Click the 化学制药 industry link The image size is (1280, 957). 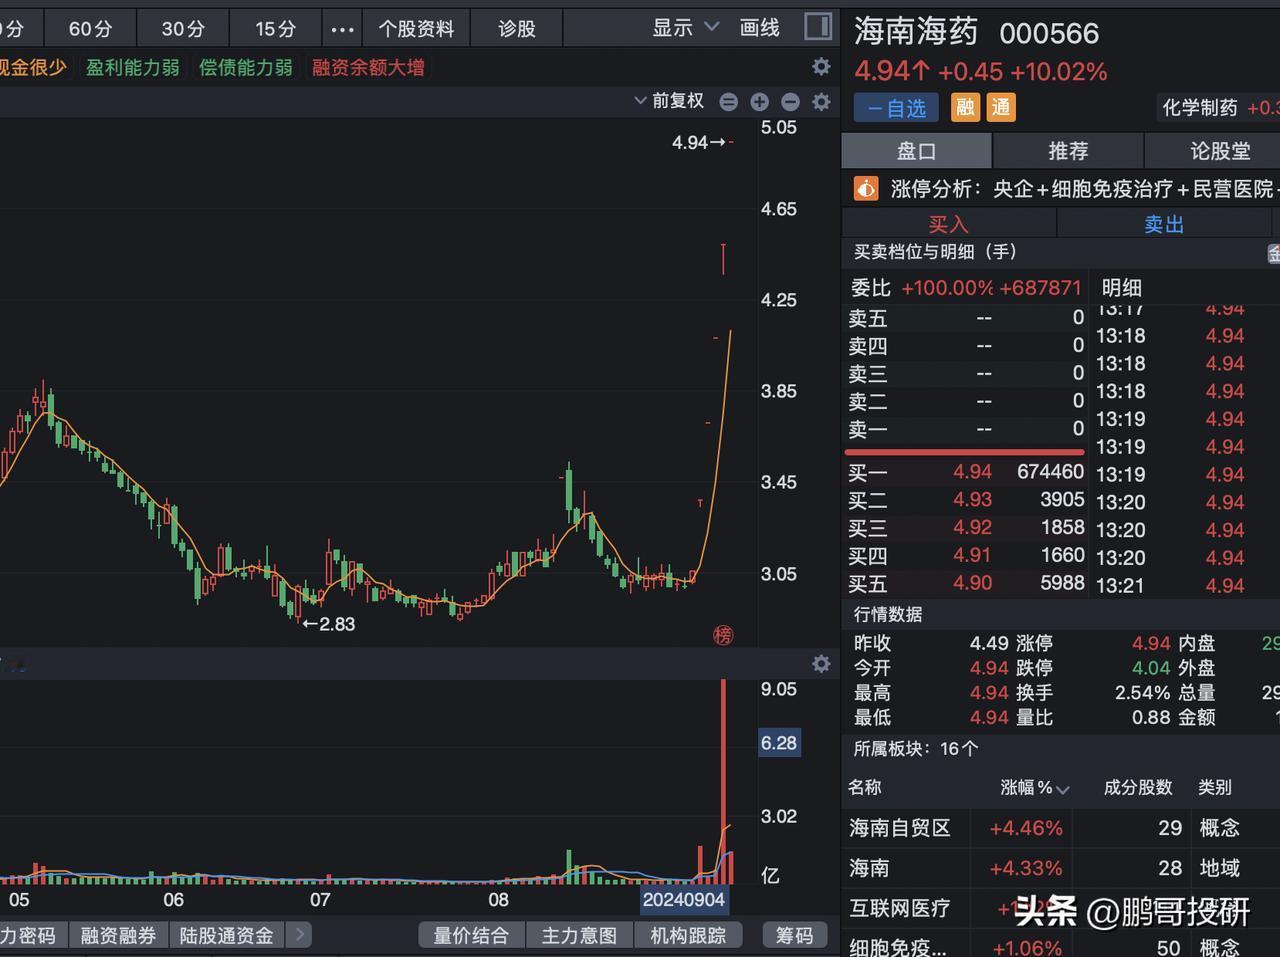tap(1199, 107)
